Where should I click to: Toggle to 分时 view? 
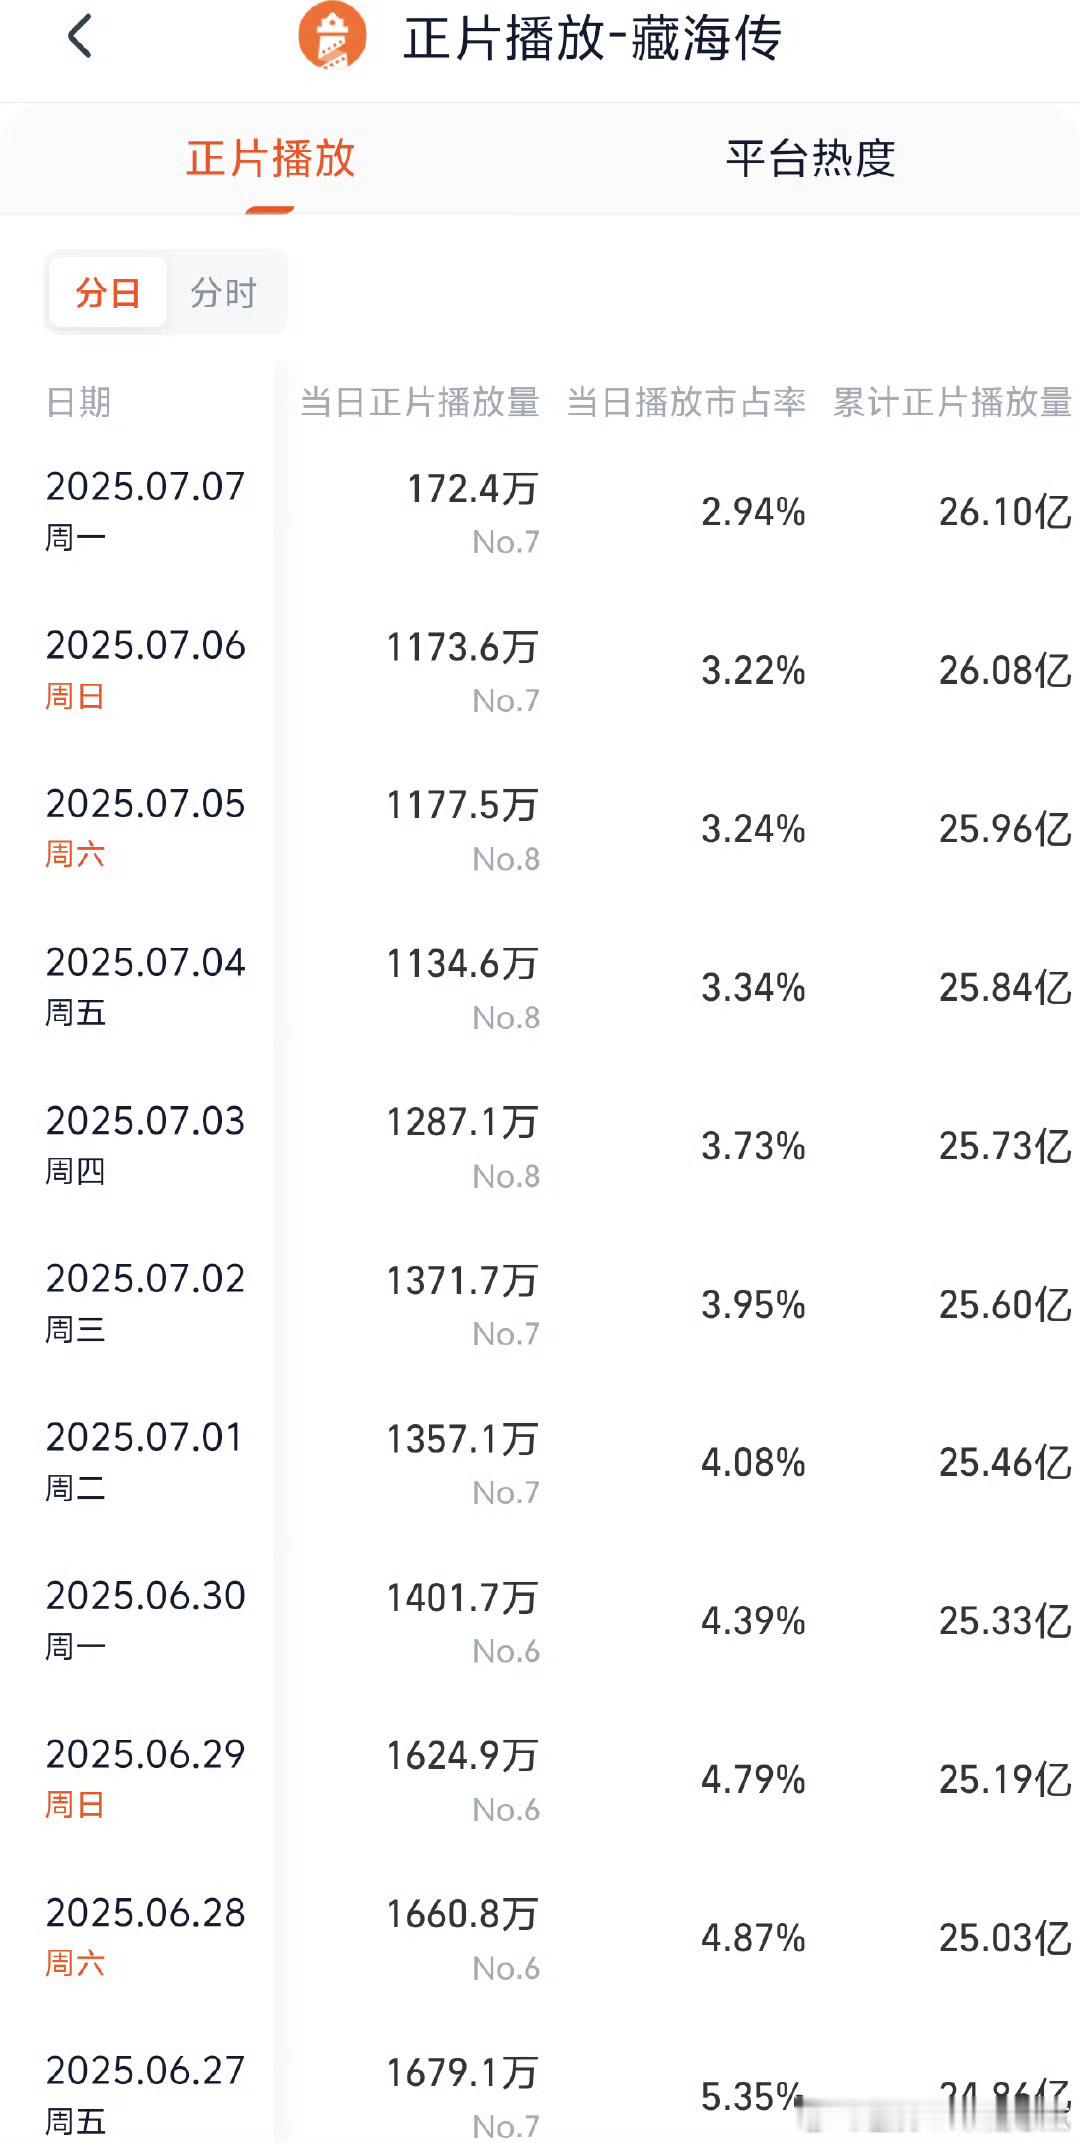click(x=224, y=292)
